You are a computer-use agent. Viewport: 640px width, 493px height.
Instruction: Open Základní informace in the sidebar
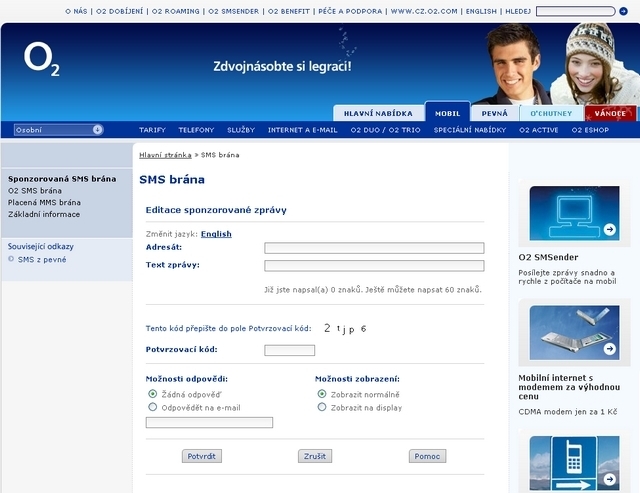tap(44, 214)
